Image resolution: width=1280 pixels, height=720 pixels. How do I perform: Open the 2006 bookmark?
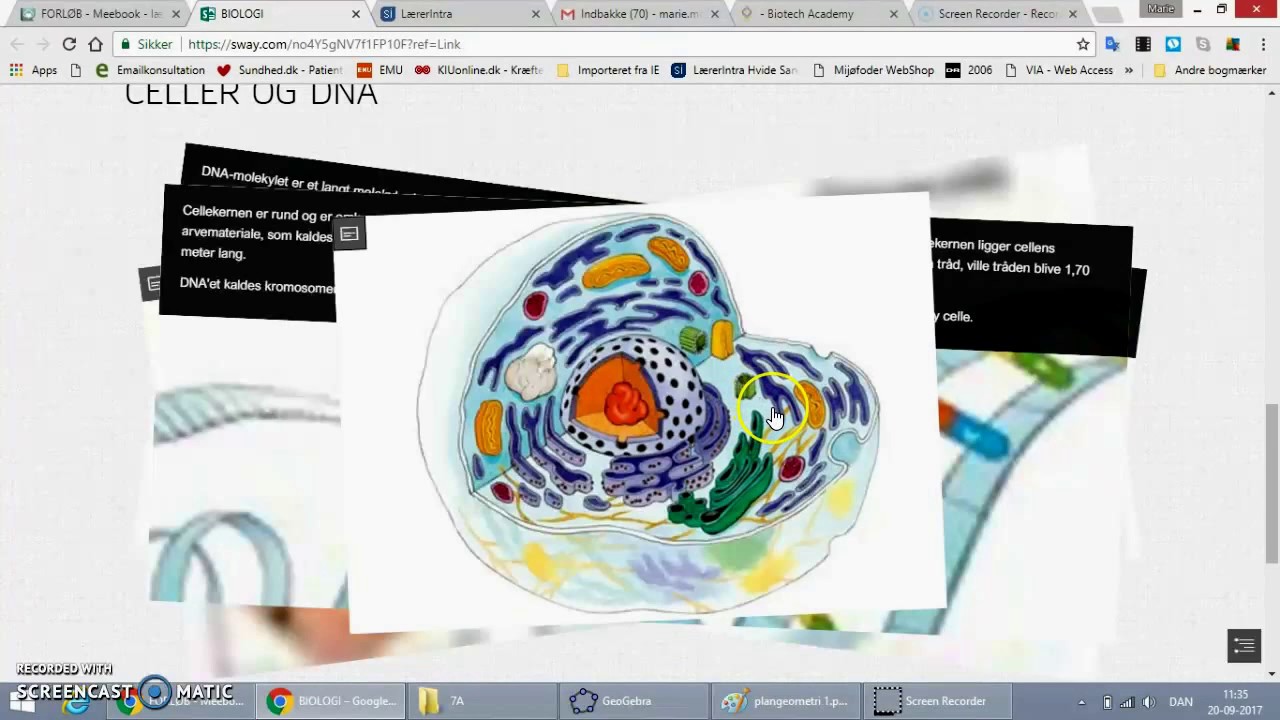point(969,70)
